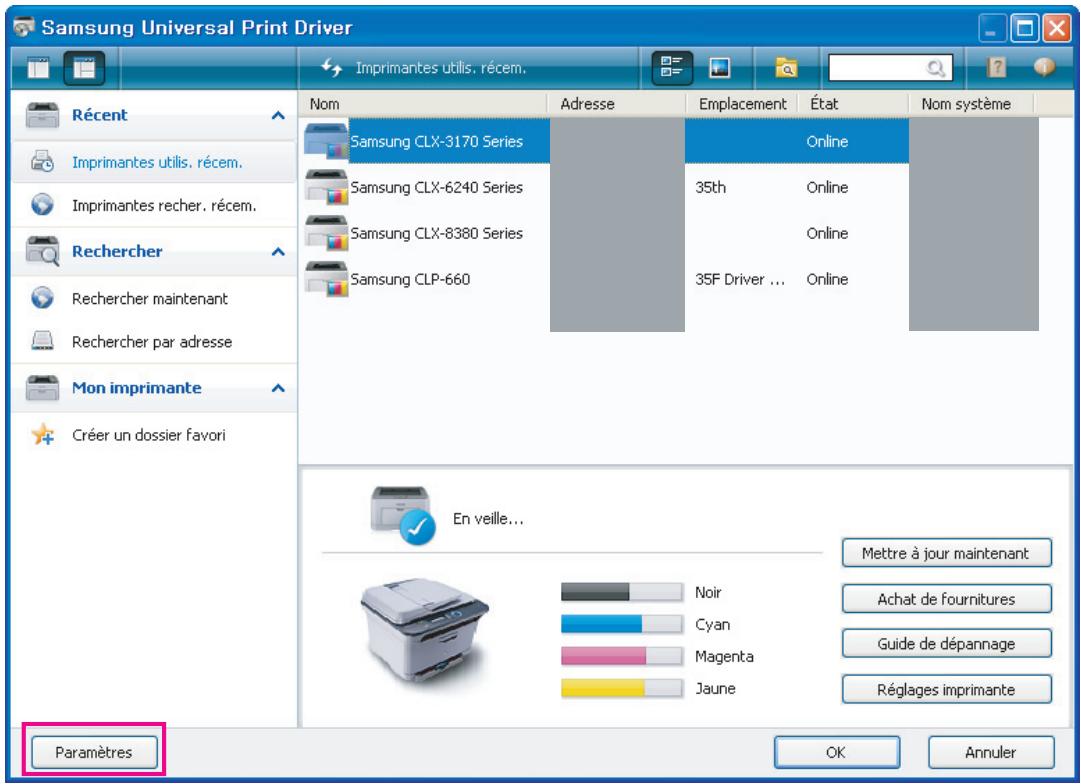Click the 35F Driver location cell

click(740, 279)
